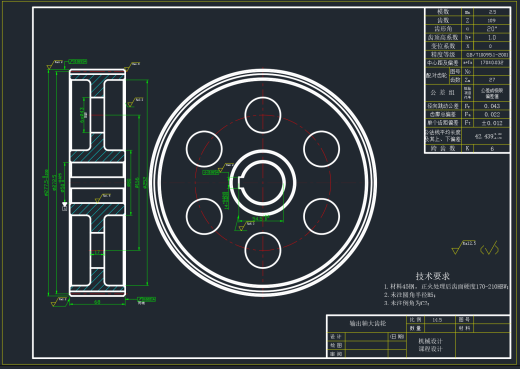Viewport: 520px width, 369px height.
Task: Click the 跨齿数 row label
Action: 443,148
